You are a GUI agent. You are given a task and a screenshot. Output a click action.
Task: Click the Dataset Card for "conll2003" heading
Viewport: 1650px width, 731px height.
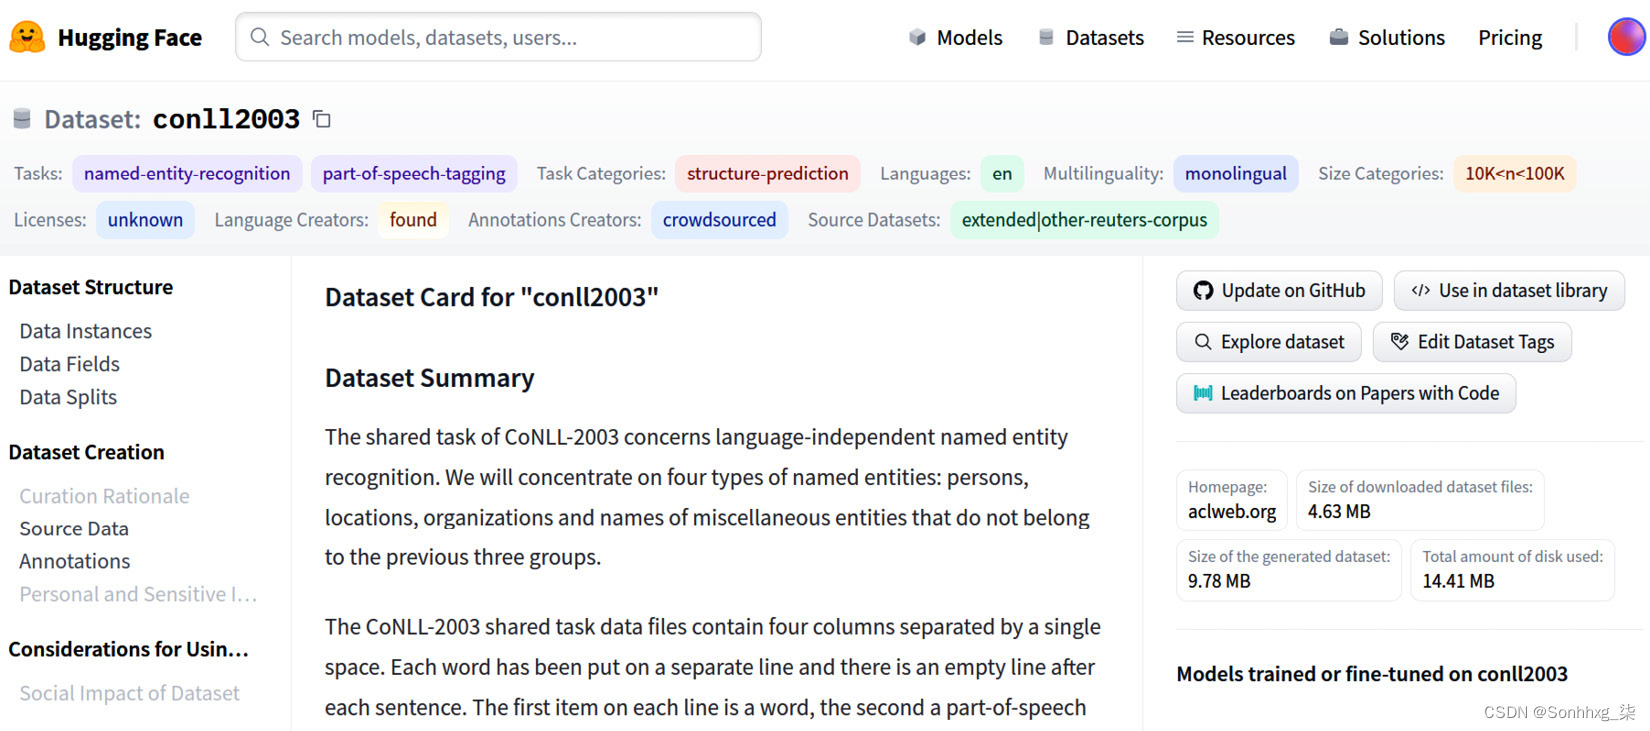492,297
